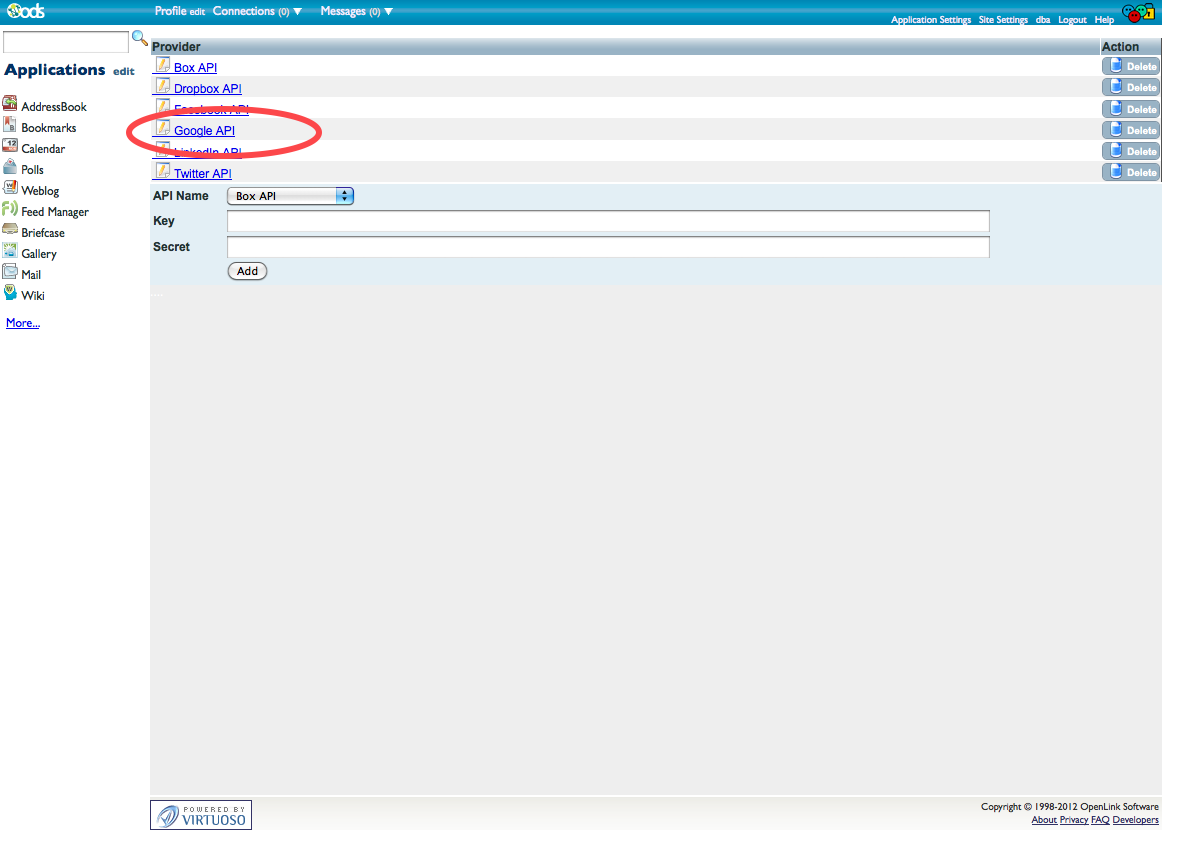Open the Weblog sidebar icon
Image resolution: width=1180 pixels, height=850 pixels.
point(10,189)
